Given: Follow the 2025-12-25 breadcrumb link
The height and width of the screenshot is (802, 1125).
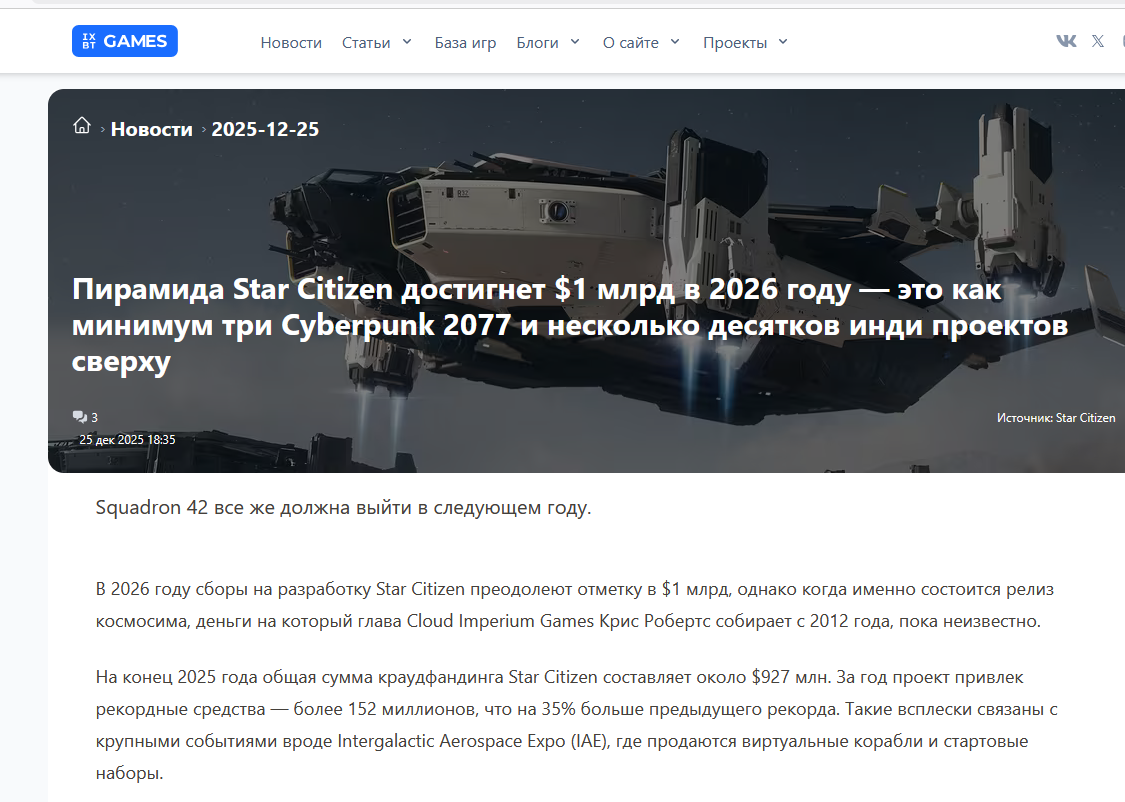Looking at the screenshot, I should tap(265, 129).
